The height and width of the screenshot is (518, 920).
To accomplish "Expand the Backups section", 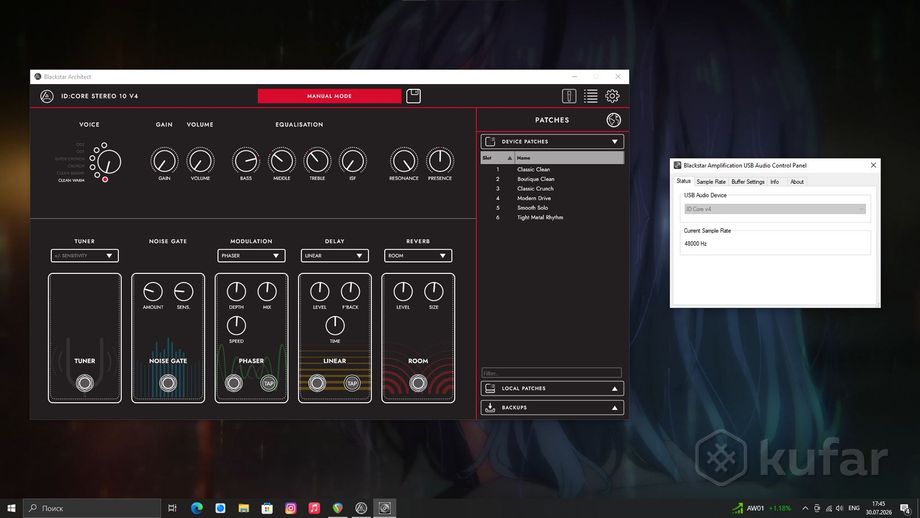I will click(614, 407).
